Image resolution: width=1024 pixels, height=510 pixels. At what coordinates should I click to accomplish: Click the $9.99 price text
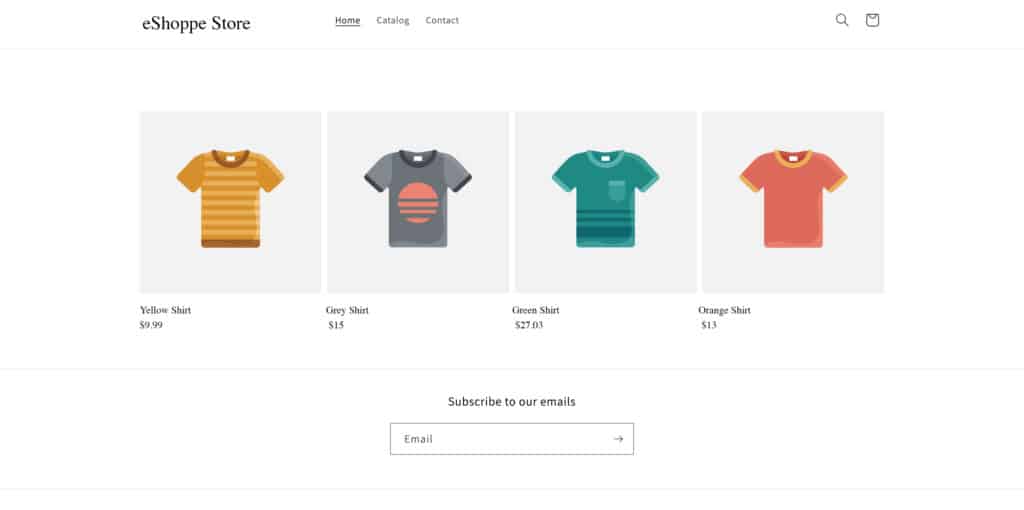tap(151, 325)
